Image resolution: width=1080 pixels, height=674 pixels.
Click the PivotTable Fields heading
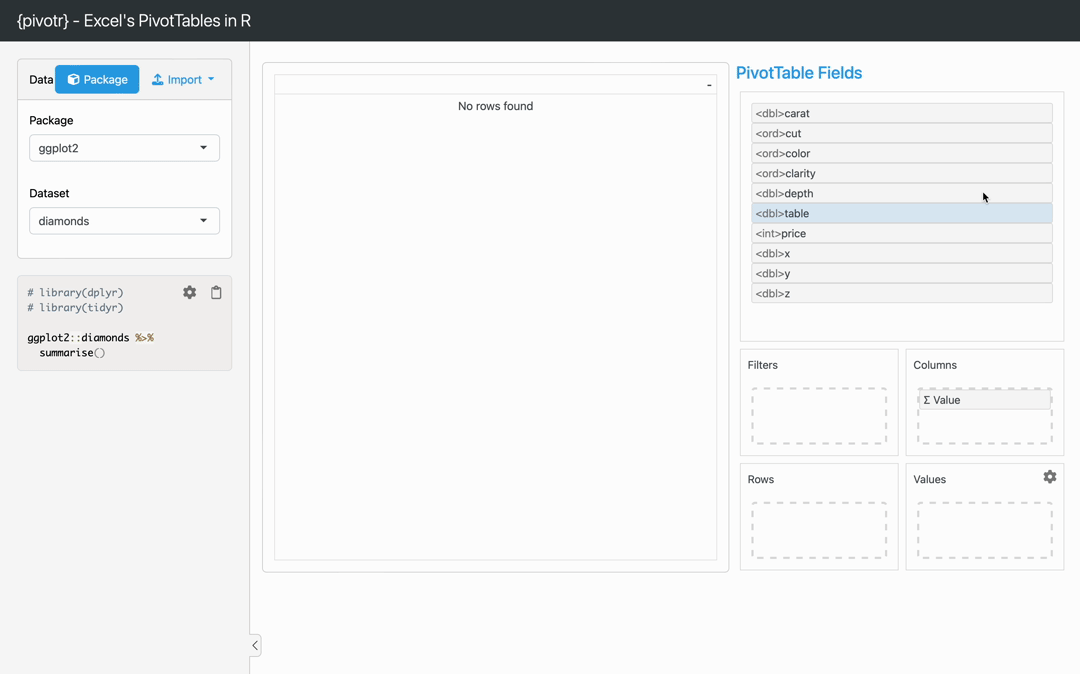pyautogui.click(x=799, y=73)
